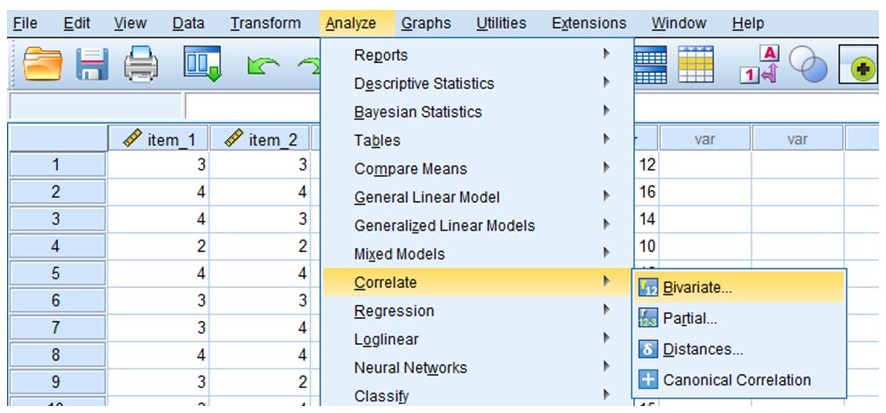Image resolution: width=886 pixels, height=413 pixels.
Task: Click the Print toolbar icon
Action: click(x=141, y=64)
